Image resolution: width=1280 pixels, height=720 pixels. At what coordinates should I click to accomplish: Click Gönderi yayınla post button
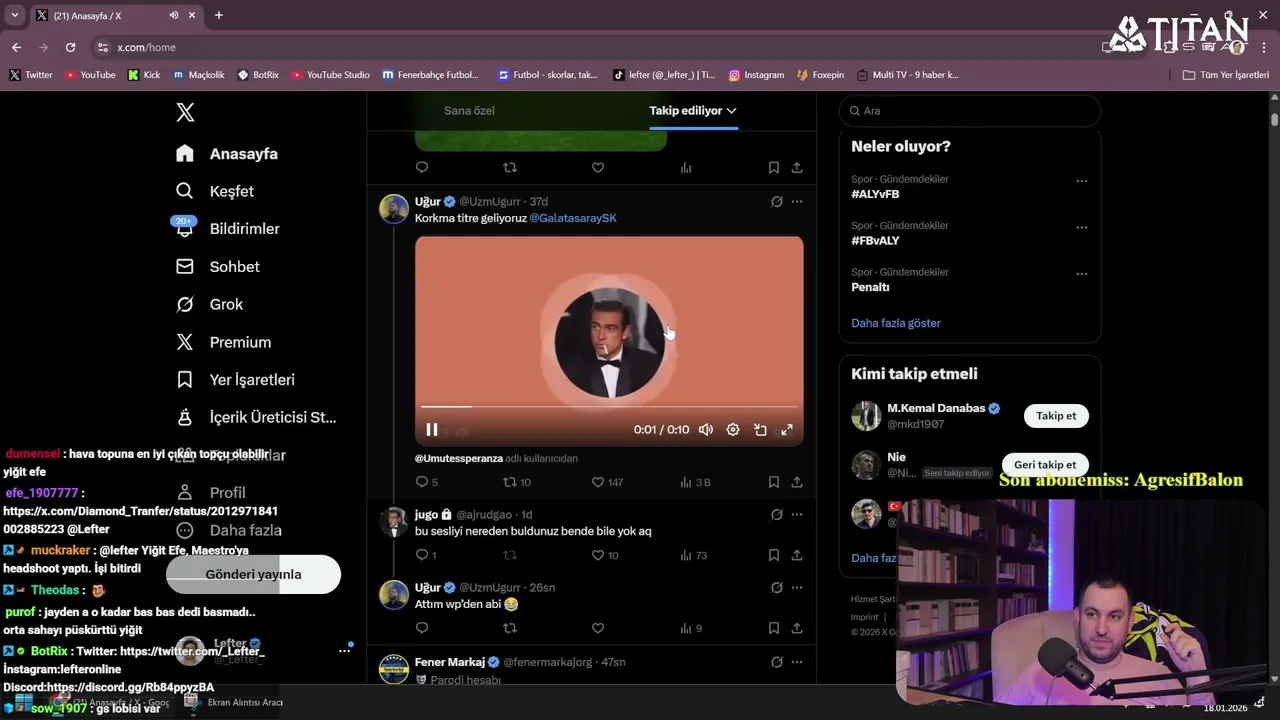[253, 575]
